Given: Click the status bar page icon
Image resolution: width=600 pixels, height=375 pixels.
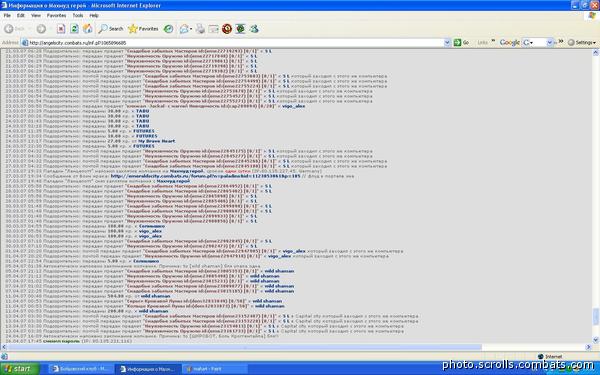Looking at the screenshot, I should point(4,357).
